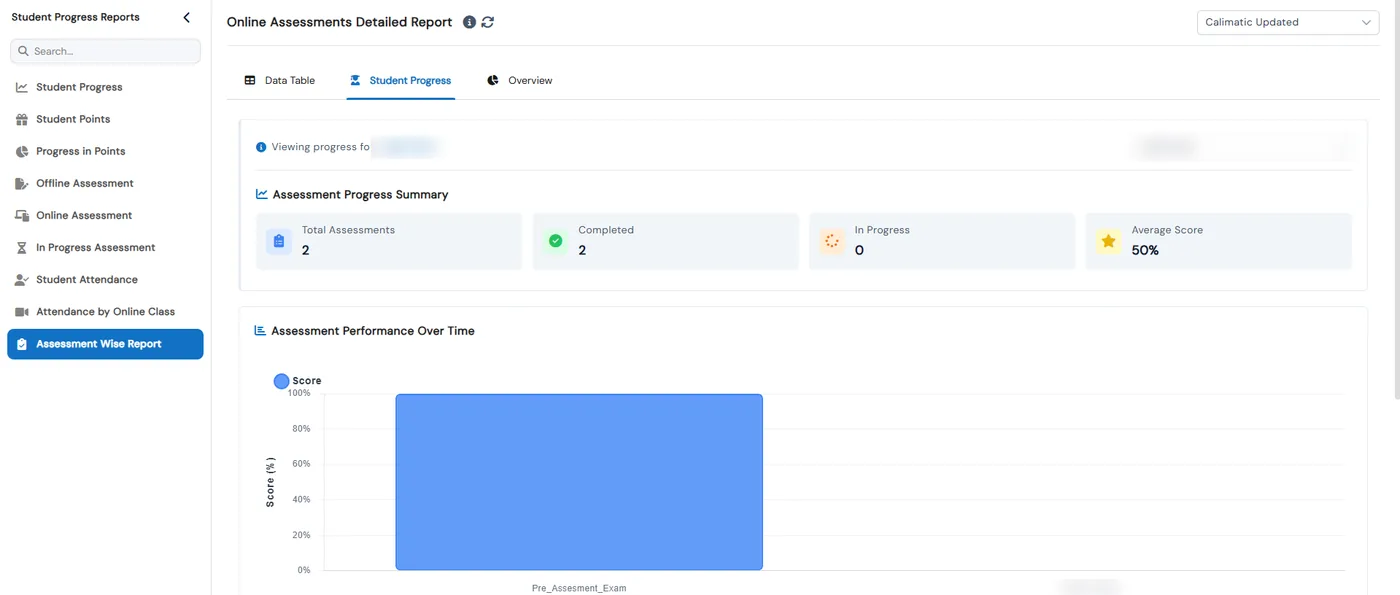Click the Assessment Performance Over Time heading
1400x595 pixels.
(373, 330)
